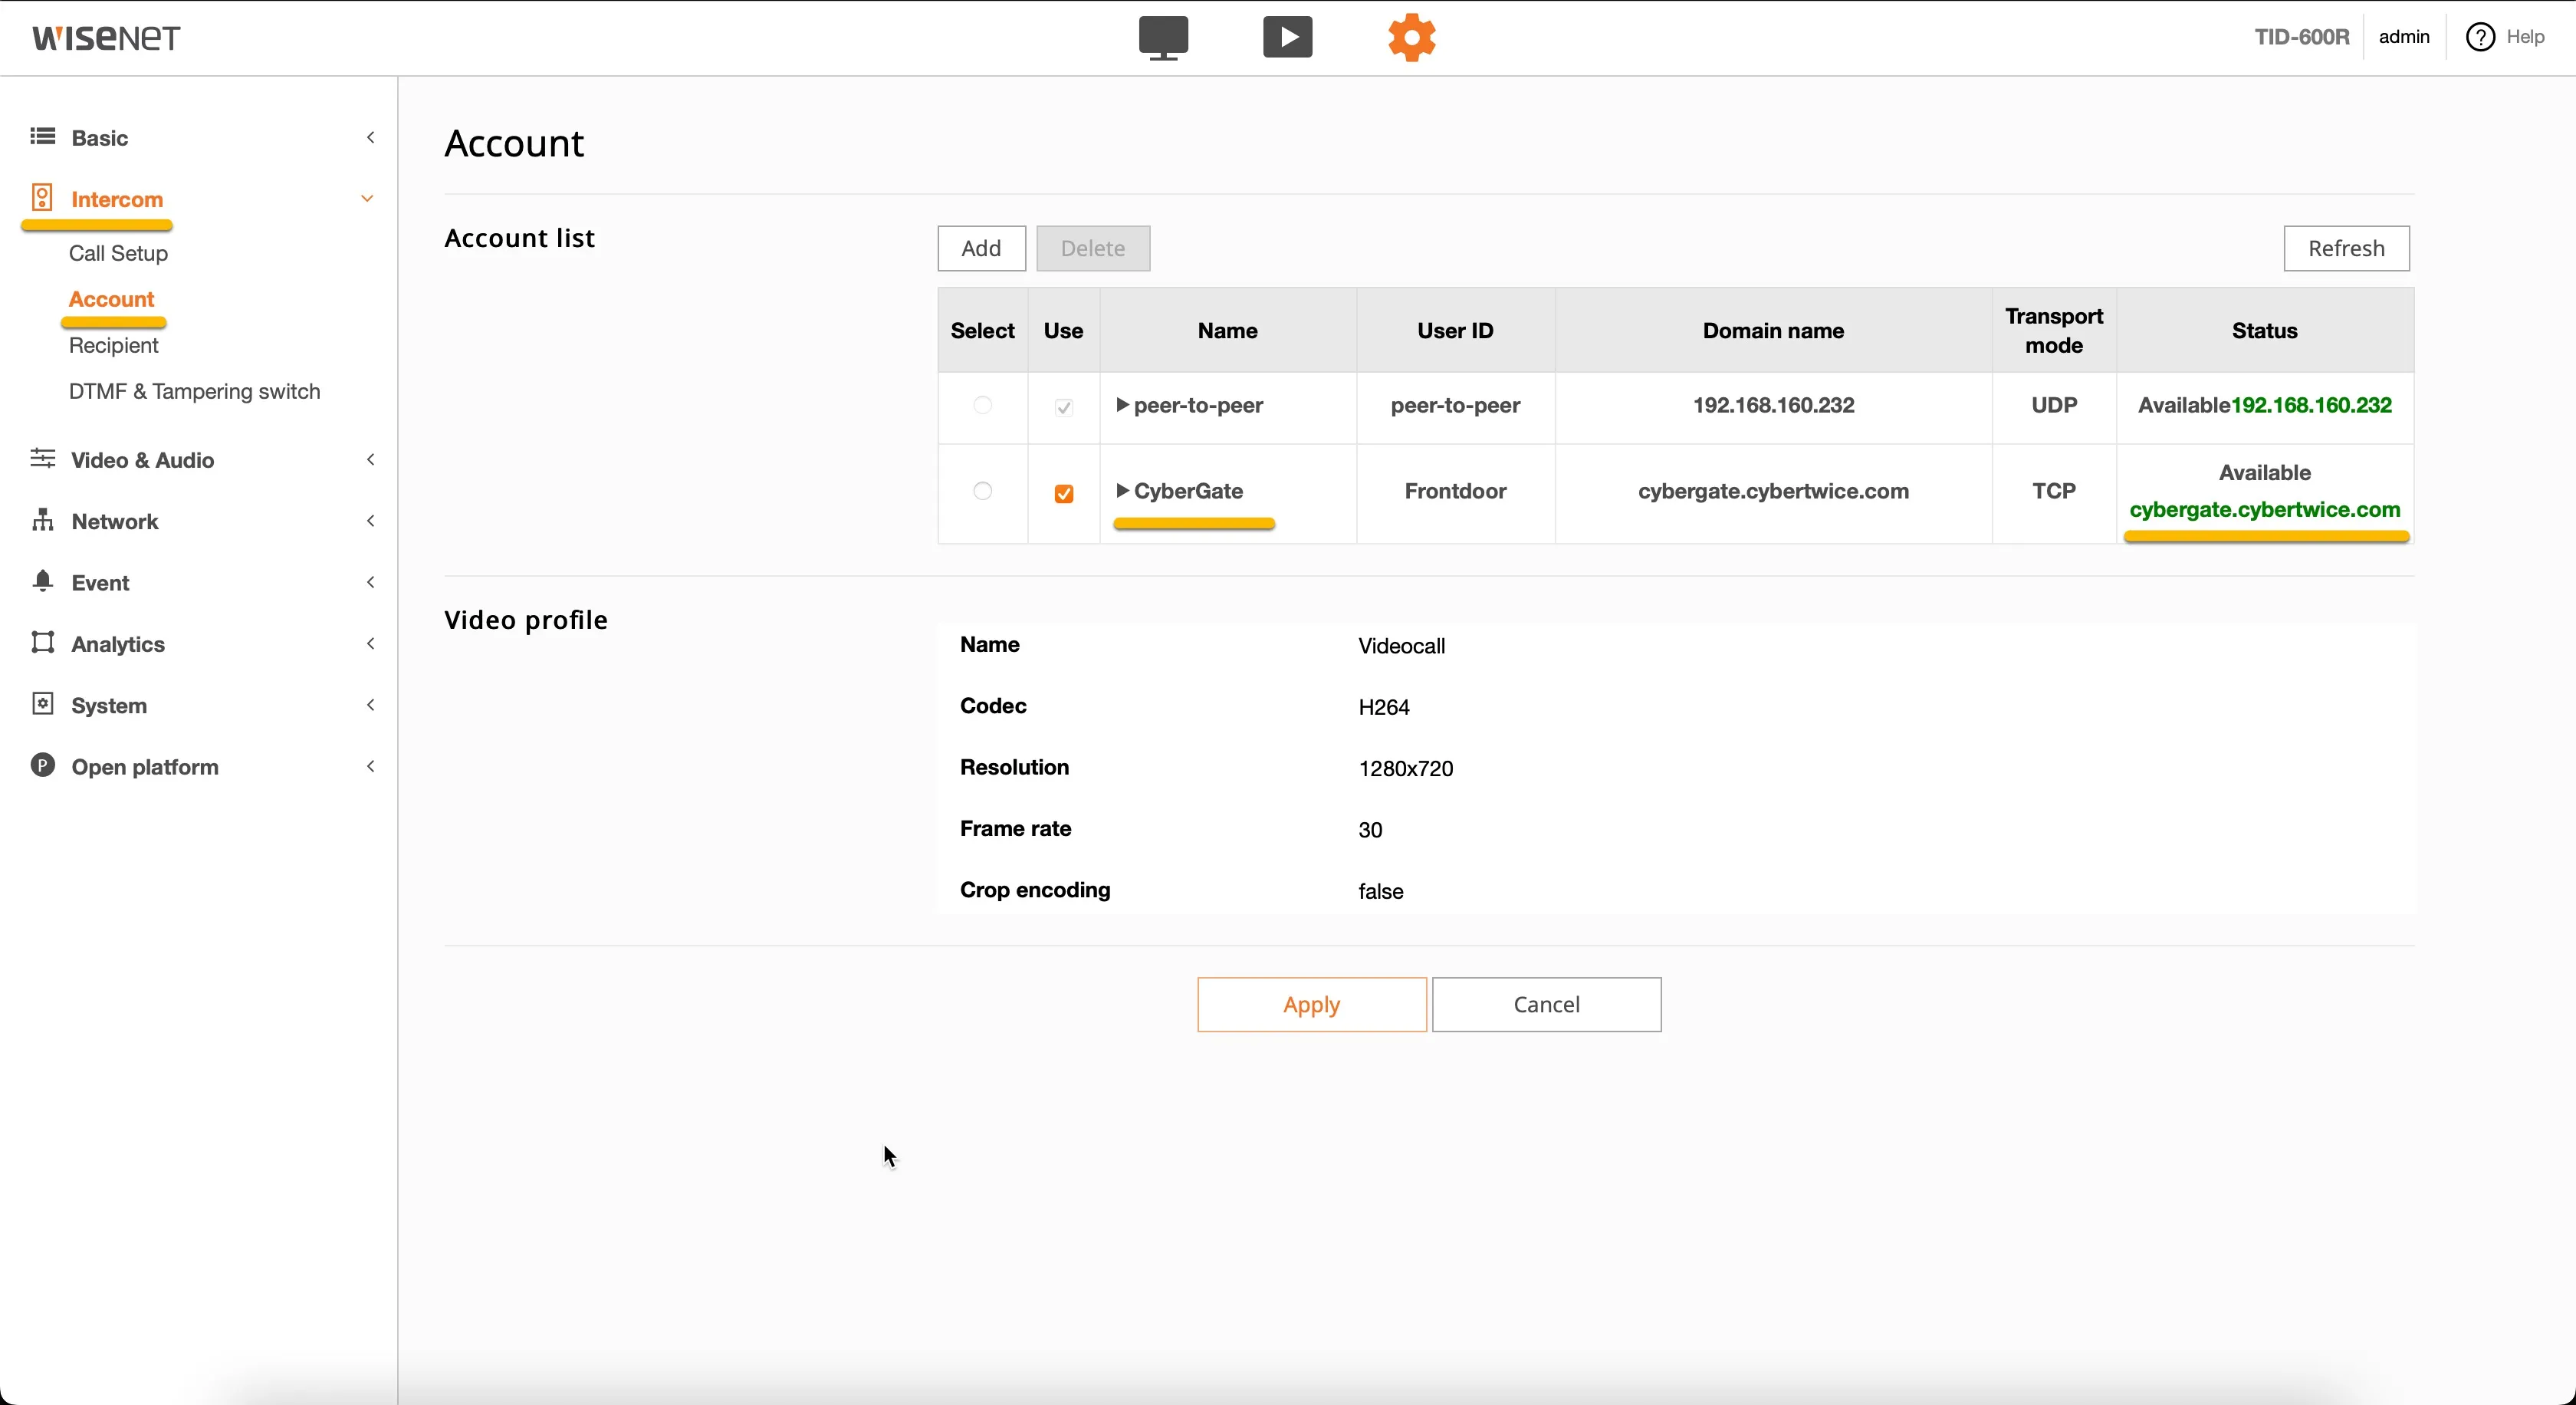
Task: Toggle the Use checkbox for peer-to-peer
Action: 1064,407
